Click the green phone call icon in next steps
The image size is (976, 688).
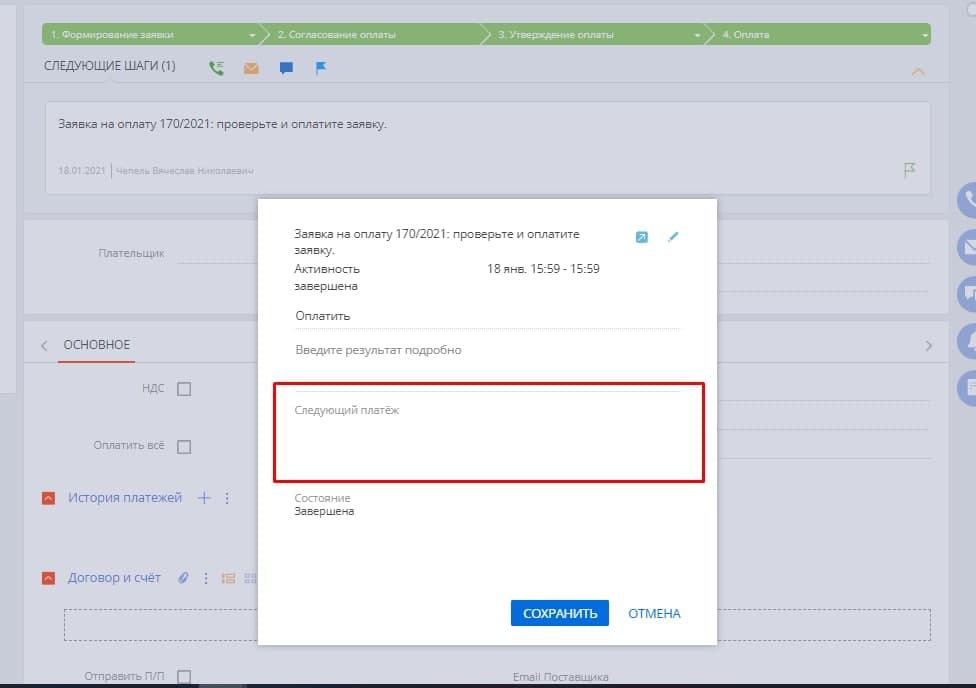coord(216,68)
